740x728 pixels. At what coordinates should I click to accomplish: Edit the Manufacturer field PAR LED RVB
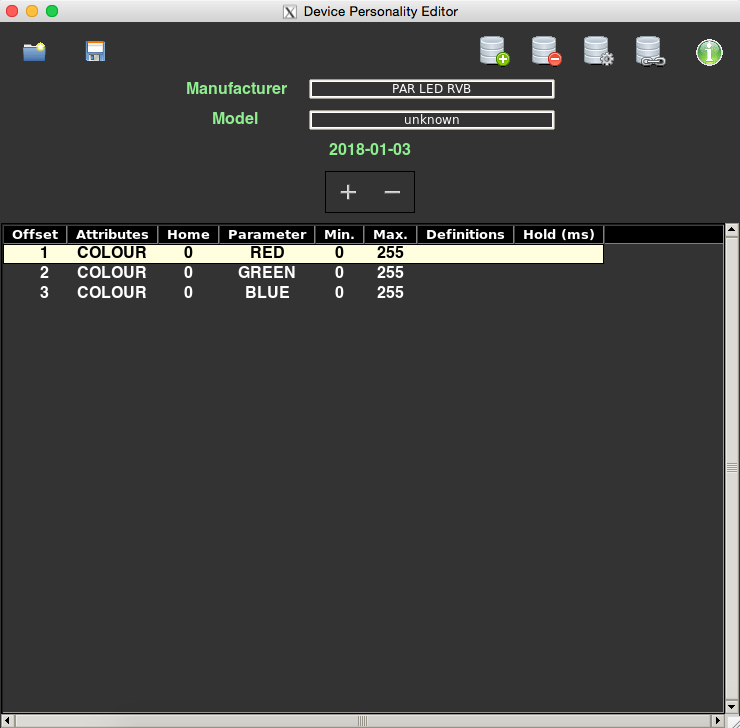pyautogui.click(x=431, y=89)
